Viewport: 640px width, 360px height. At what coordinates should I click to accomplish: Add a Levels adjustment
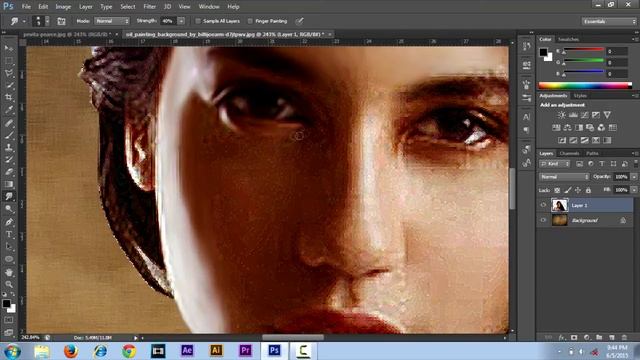[x=573, y=115]
